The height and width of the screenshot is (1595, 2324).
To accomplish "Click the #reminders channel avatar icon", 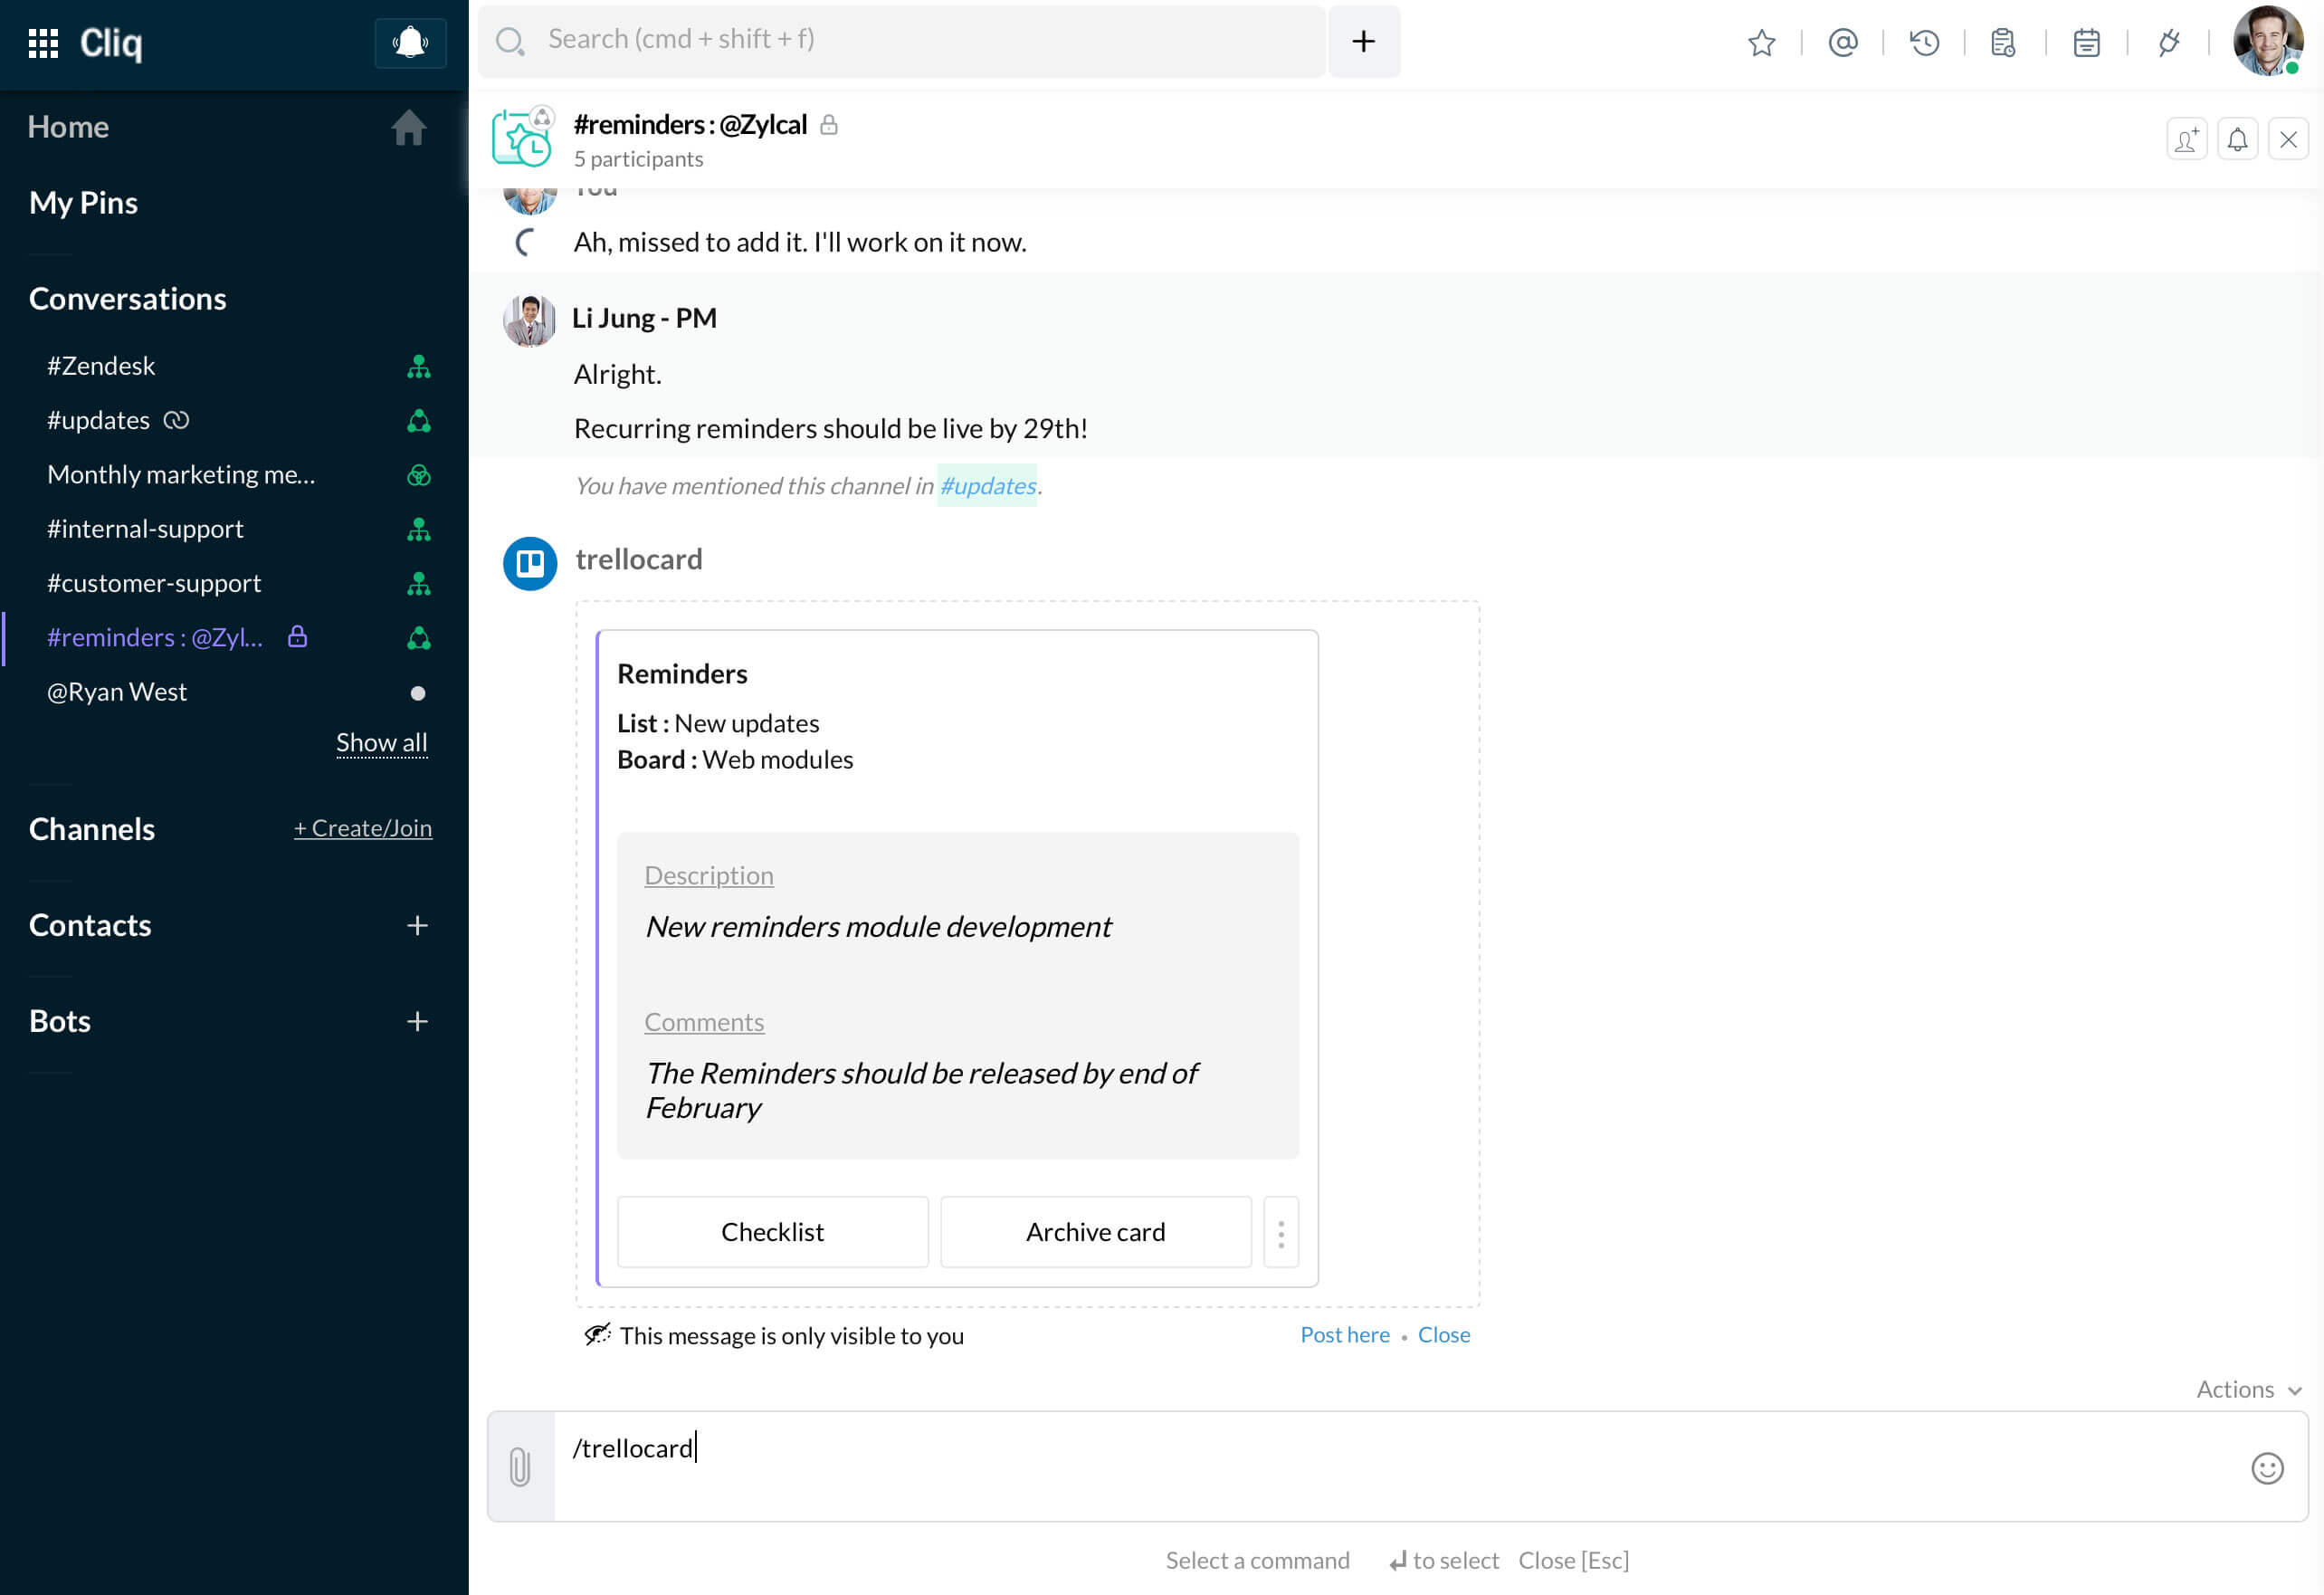I will point(522,137).
